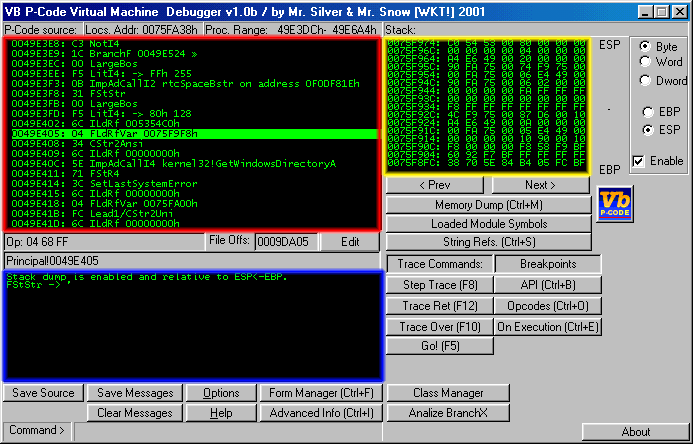Click the Breakpoints header

[548, 264]
